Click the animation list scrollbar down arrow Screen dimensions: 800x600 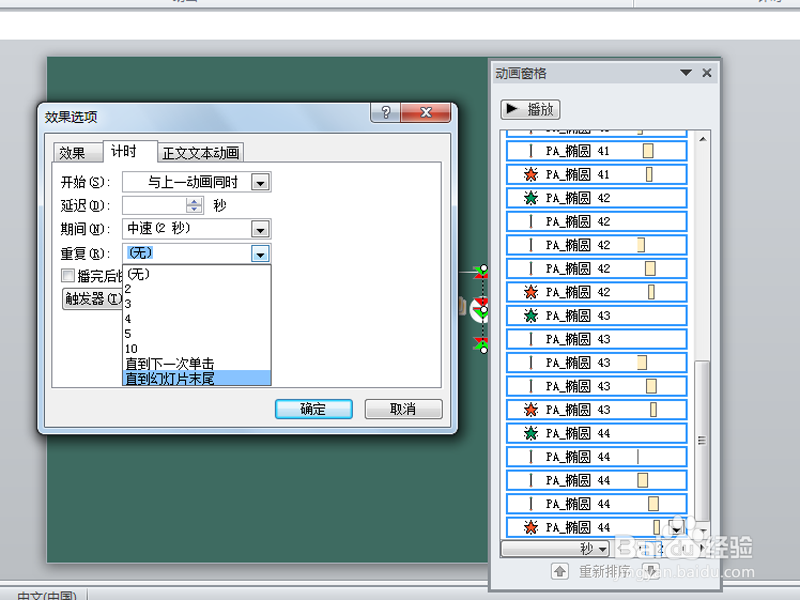703,531
